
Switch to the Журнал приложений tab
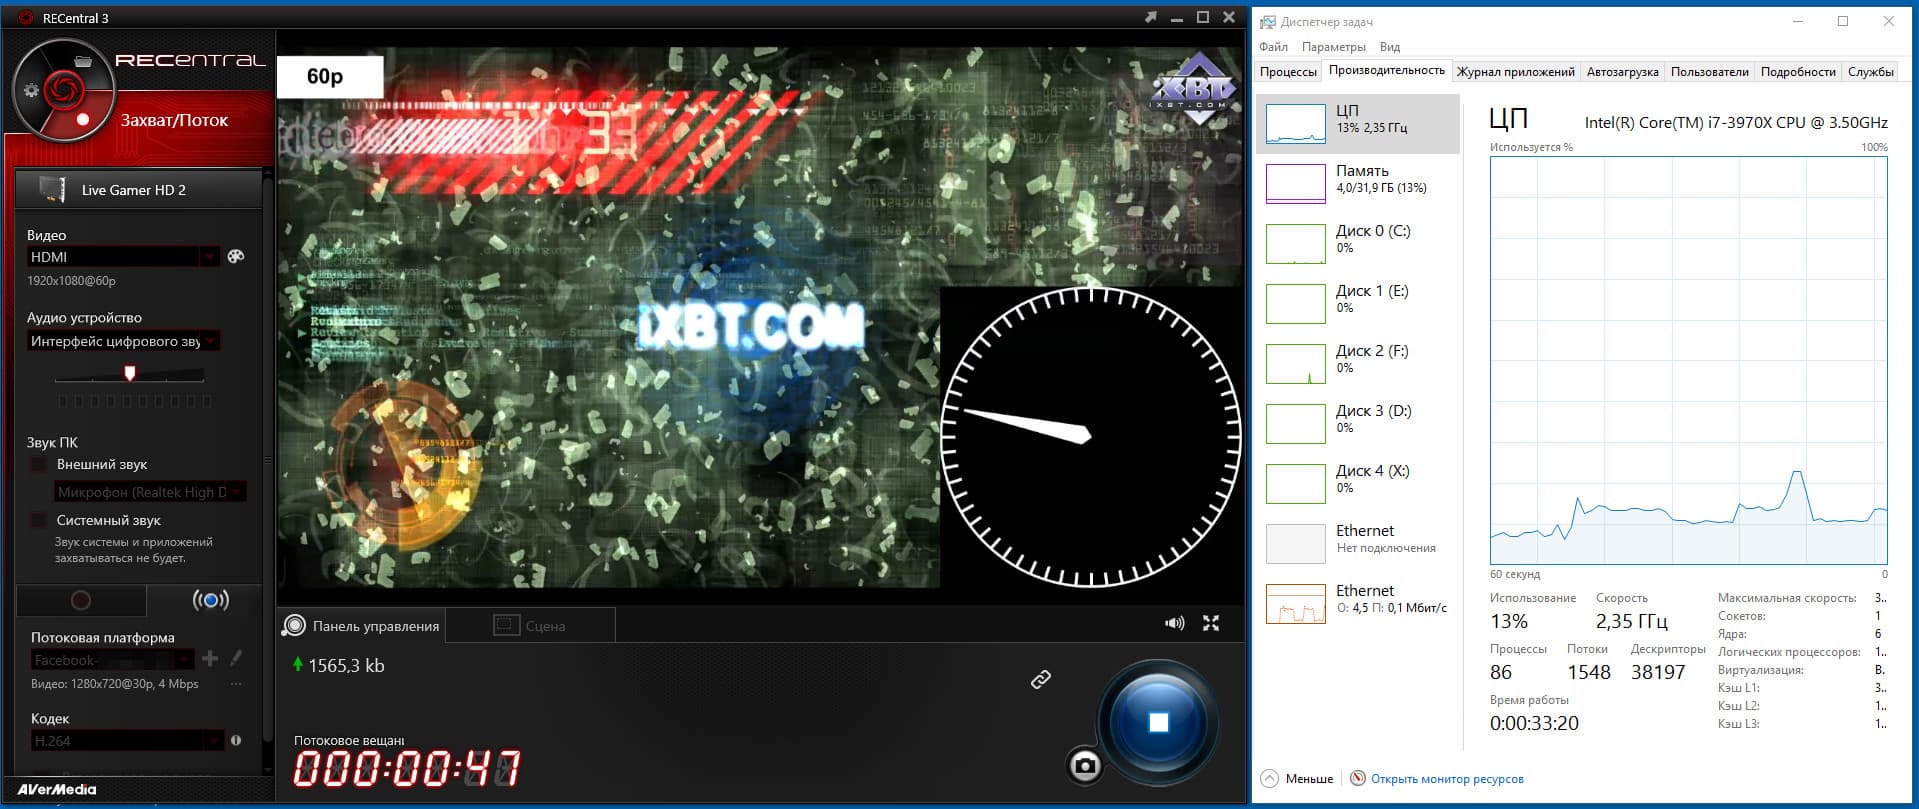(x=1516, y=72)
